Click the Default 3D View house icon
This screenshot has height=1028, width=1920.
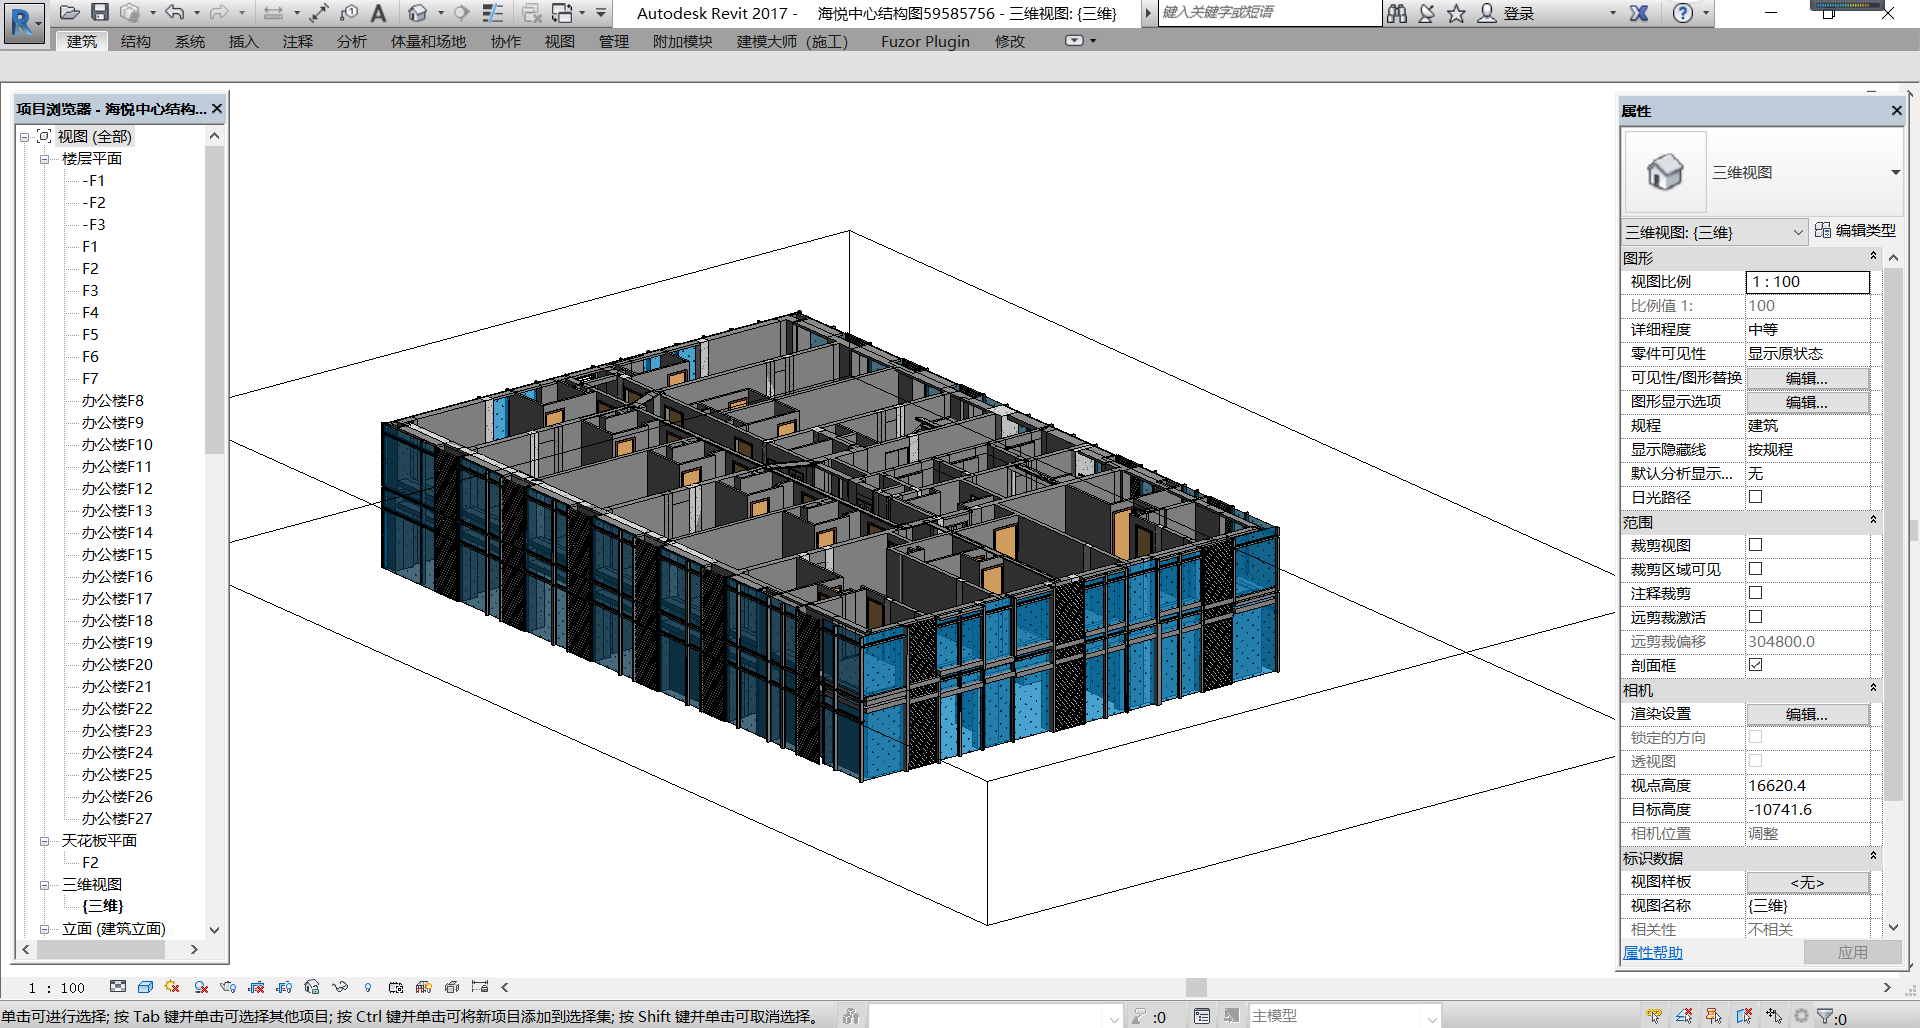click(418, 13)
